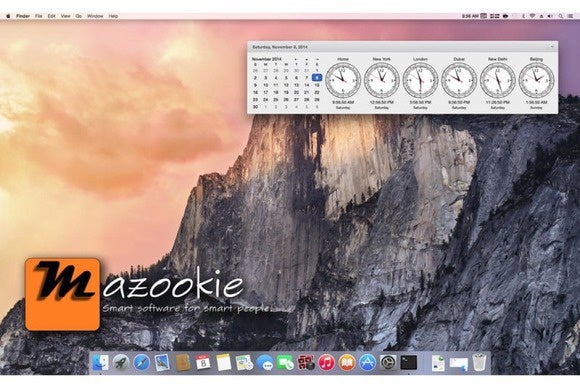
Task: Open volume control in menu bar
Action: 550,16
